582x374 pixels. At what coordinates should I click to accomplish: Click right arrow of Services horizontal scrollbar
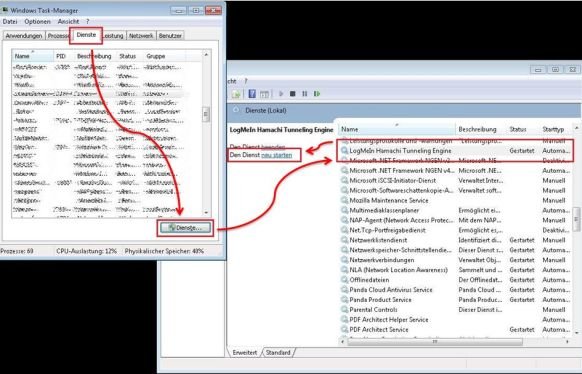click(x=567, y=341)
